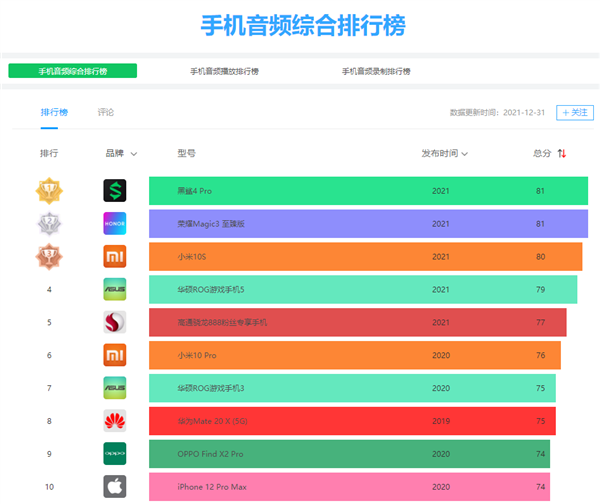This screenshot has width=600, height=504.
Task: Click the 排行 column header
Action: coord(49,153)
